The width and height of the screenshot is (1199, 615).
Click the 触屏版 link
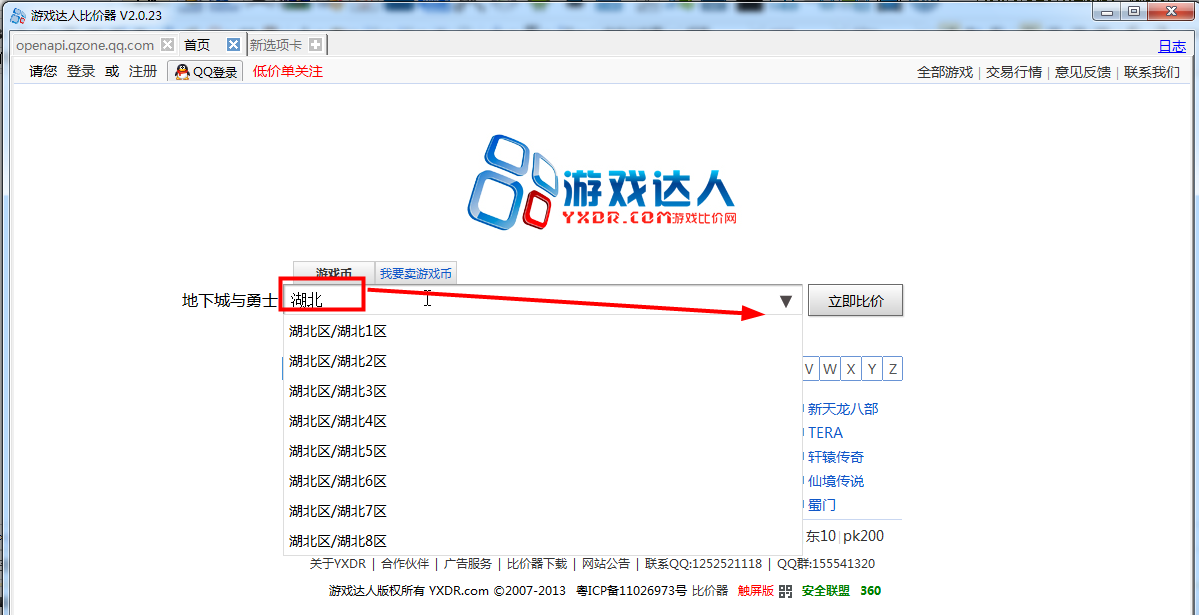755,591
